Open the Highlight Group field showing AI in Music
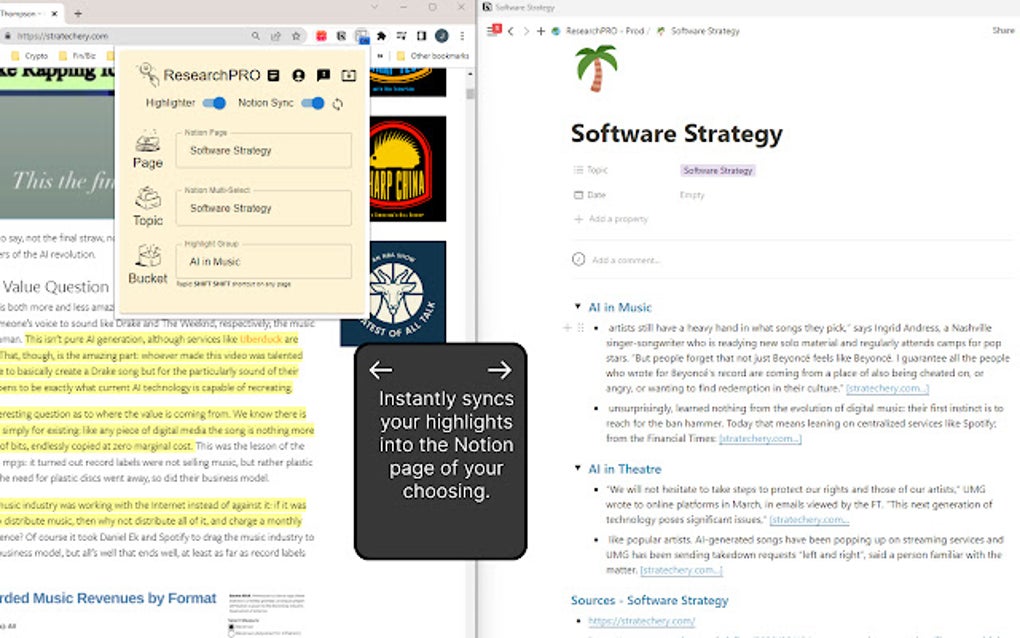 263,261
